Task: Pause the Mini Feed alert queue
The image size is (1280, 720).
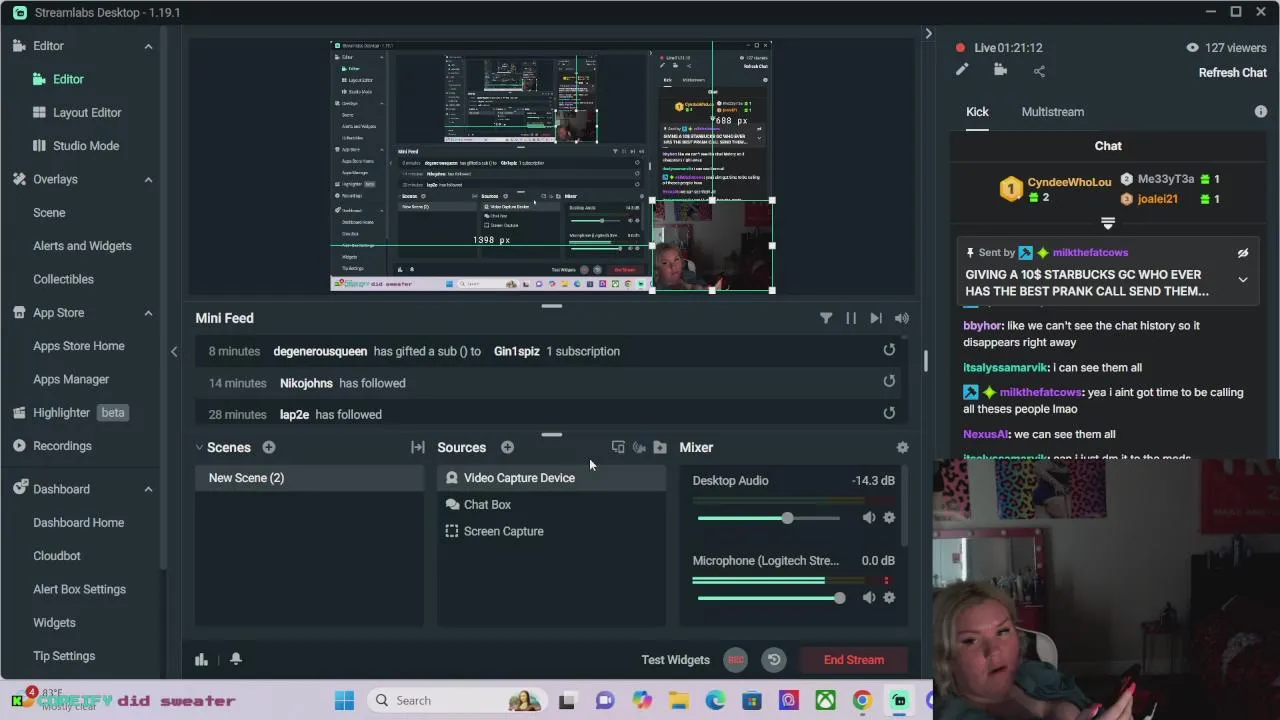Action: pos(851,318)
